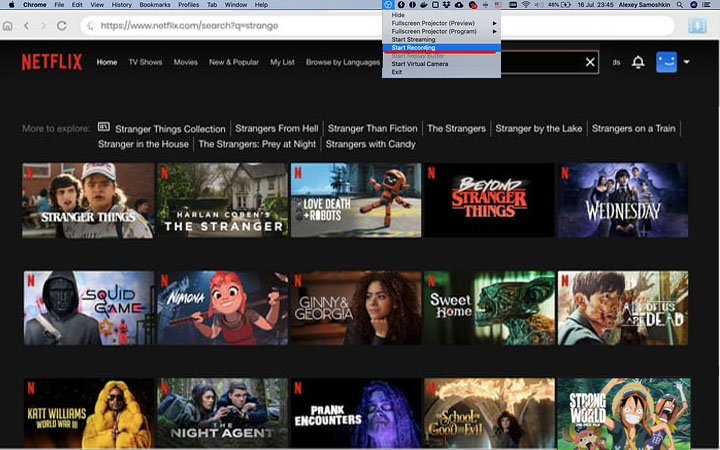Screen dimensions: 720x450
Task: Open My List
Action: tap(282, 62)
